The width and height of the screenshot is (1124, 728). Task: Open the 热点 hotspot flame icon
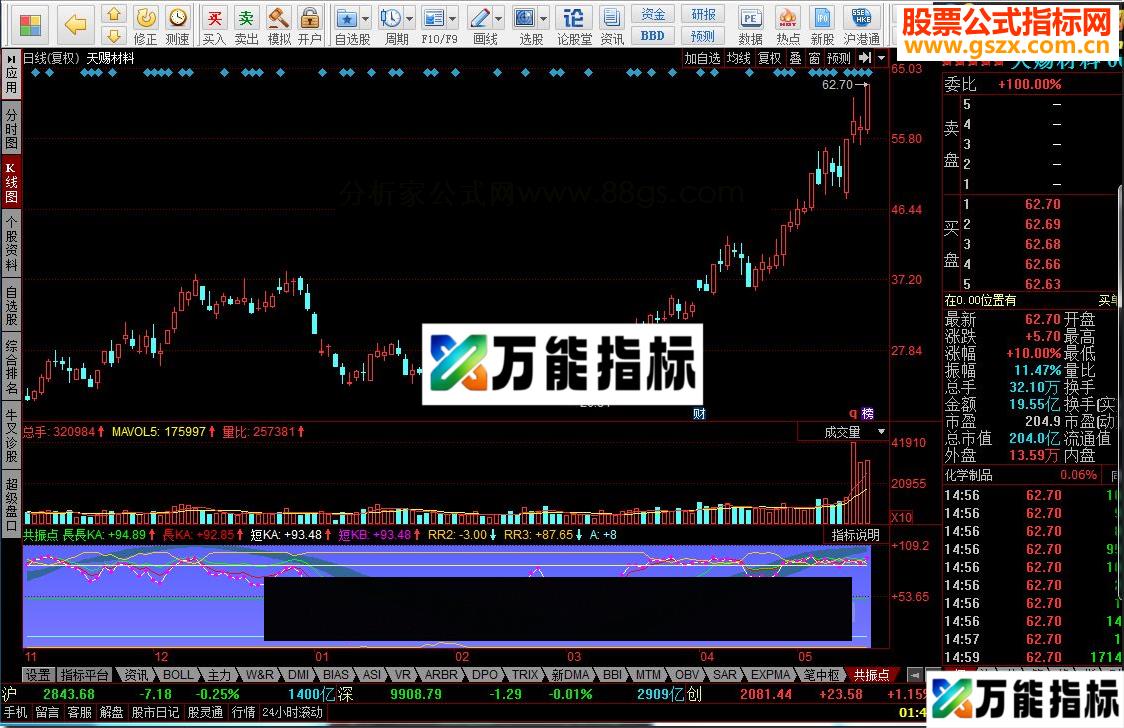(x=788, y=18)
